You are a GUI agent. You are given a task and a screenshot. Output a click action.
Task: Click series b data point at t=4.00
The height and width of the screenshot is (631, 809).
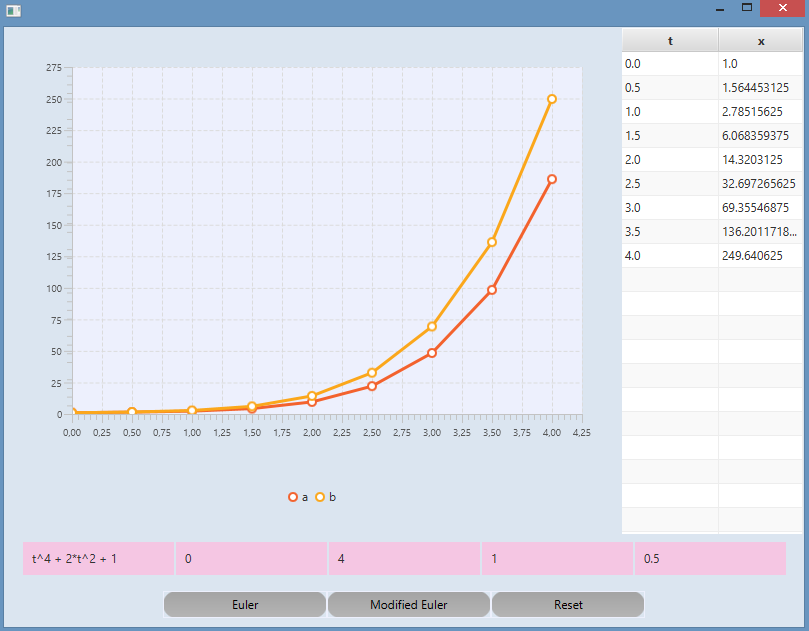pyautogui.click(x=552, y=99)
